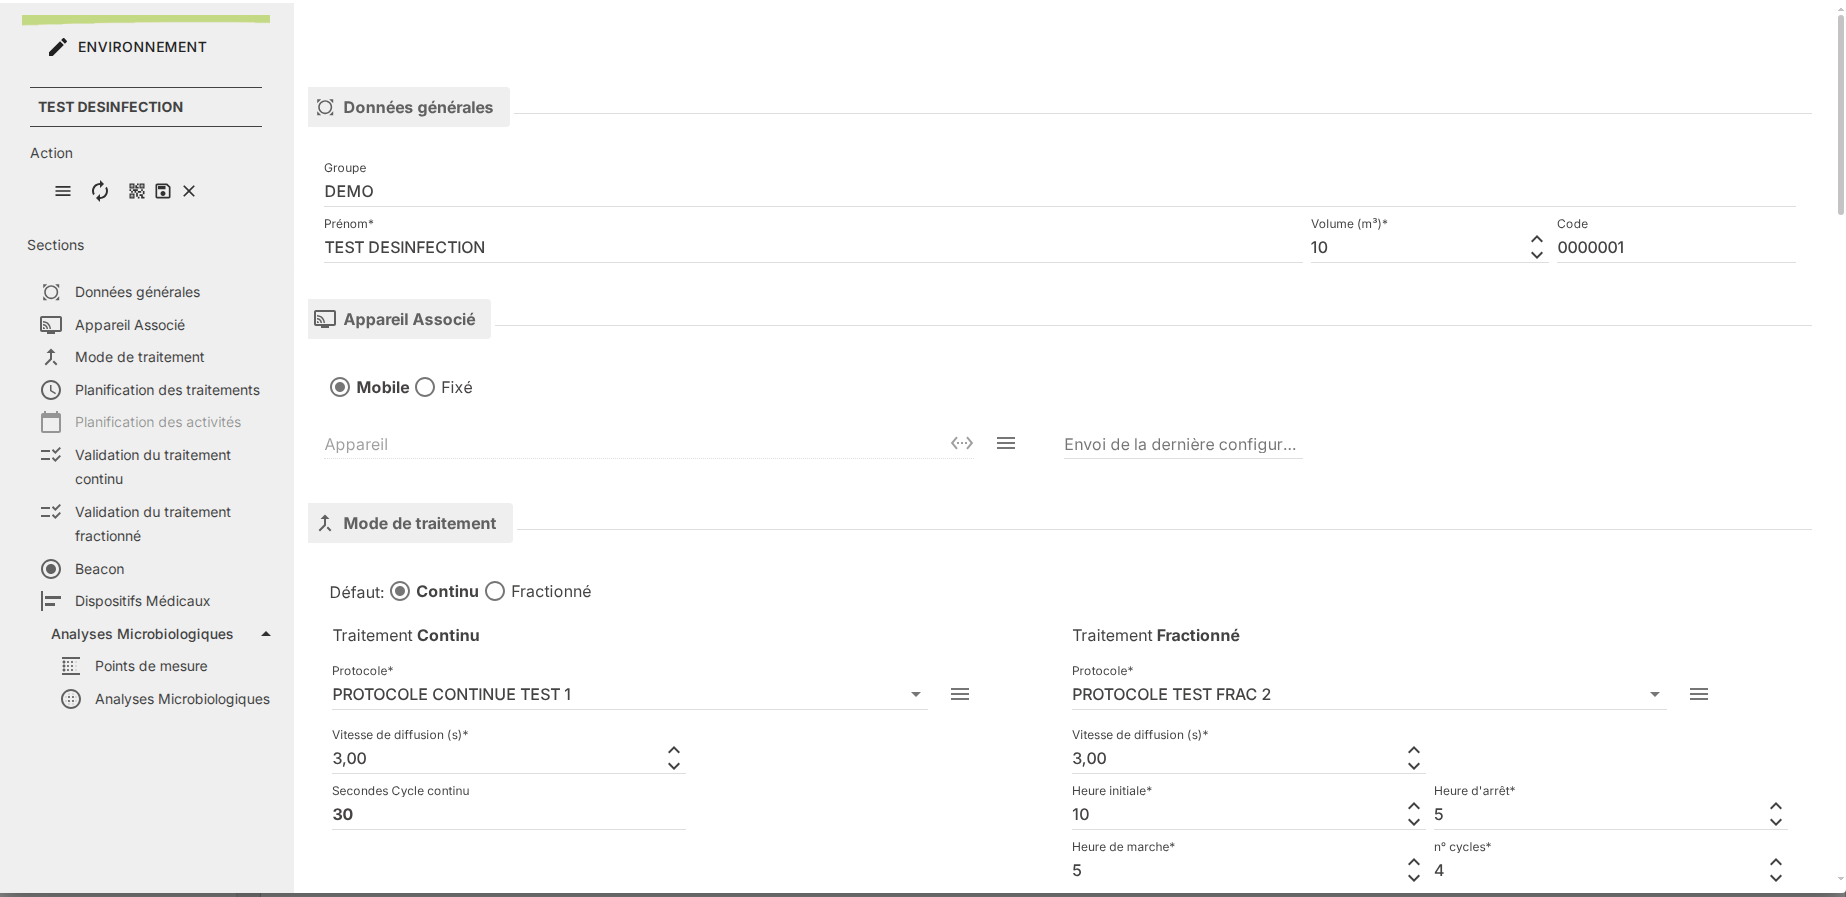
Task: Open the menu icon next to Appareil field
Action: point(1006,443)
